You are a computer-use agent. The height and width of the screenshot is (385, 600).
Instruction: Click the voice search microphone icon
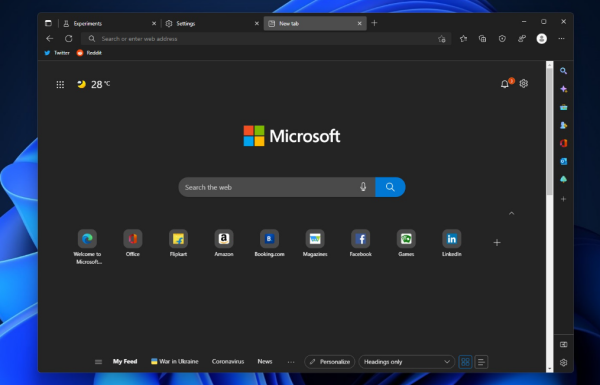coord(363,187)
